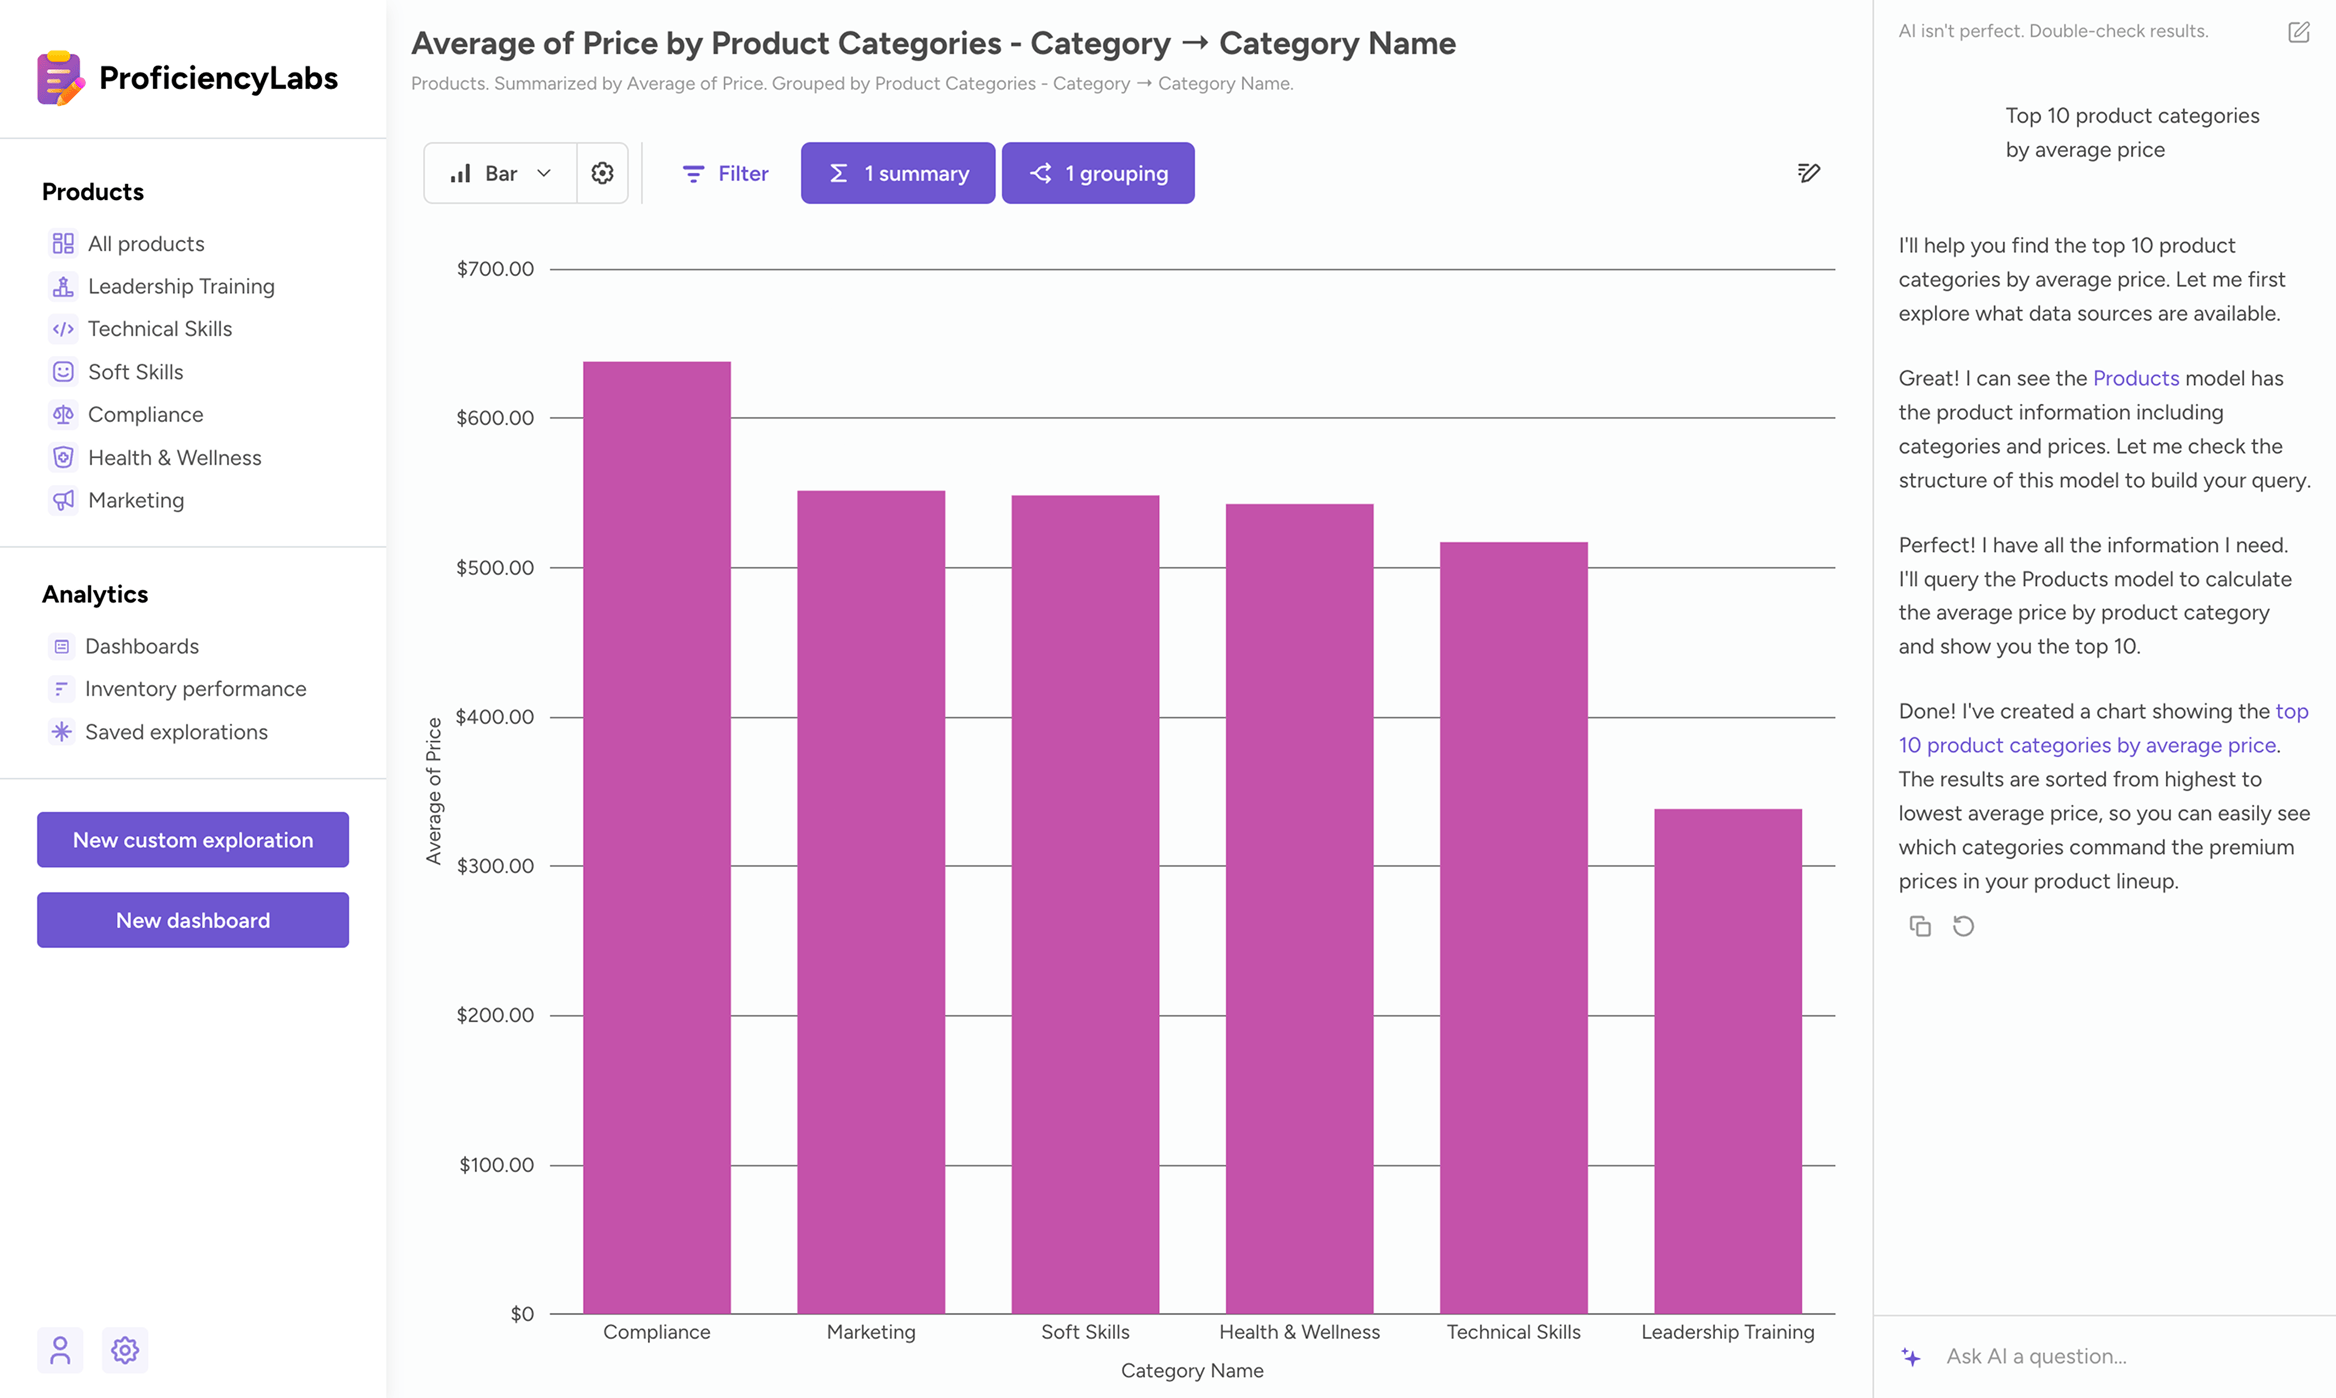This screenshot has width=2336, height=1398.
Task: Click the edit notes icon above chart
Action: (x=1808, y=173)
